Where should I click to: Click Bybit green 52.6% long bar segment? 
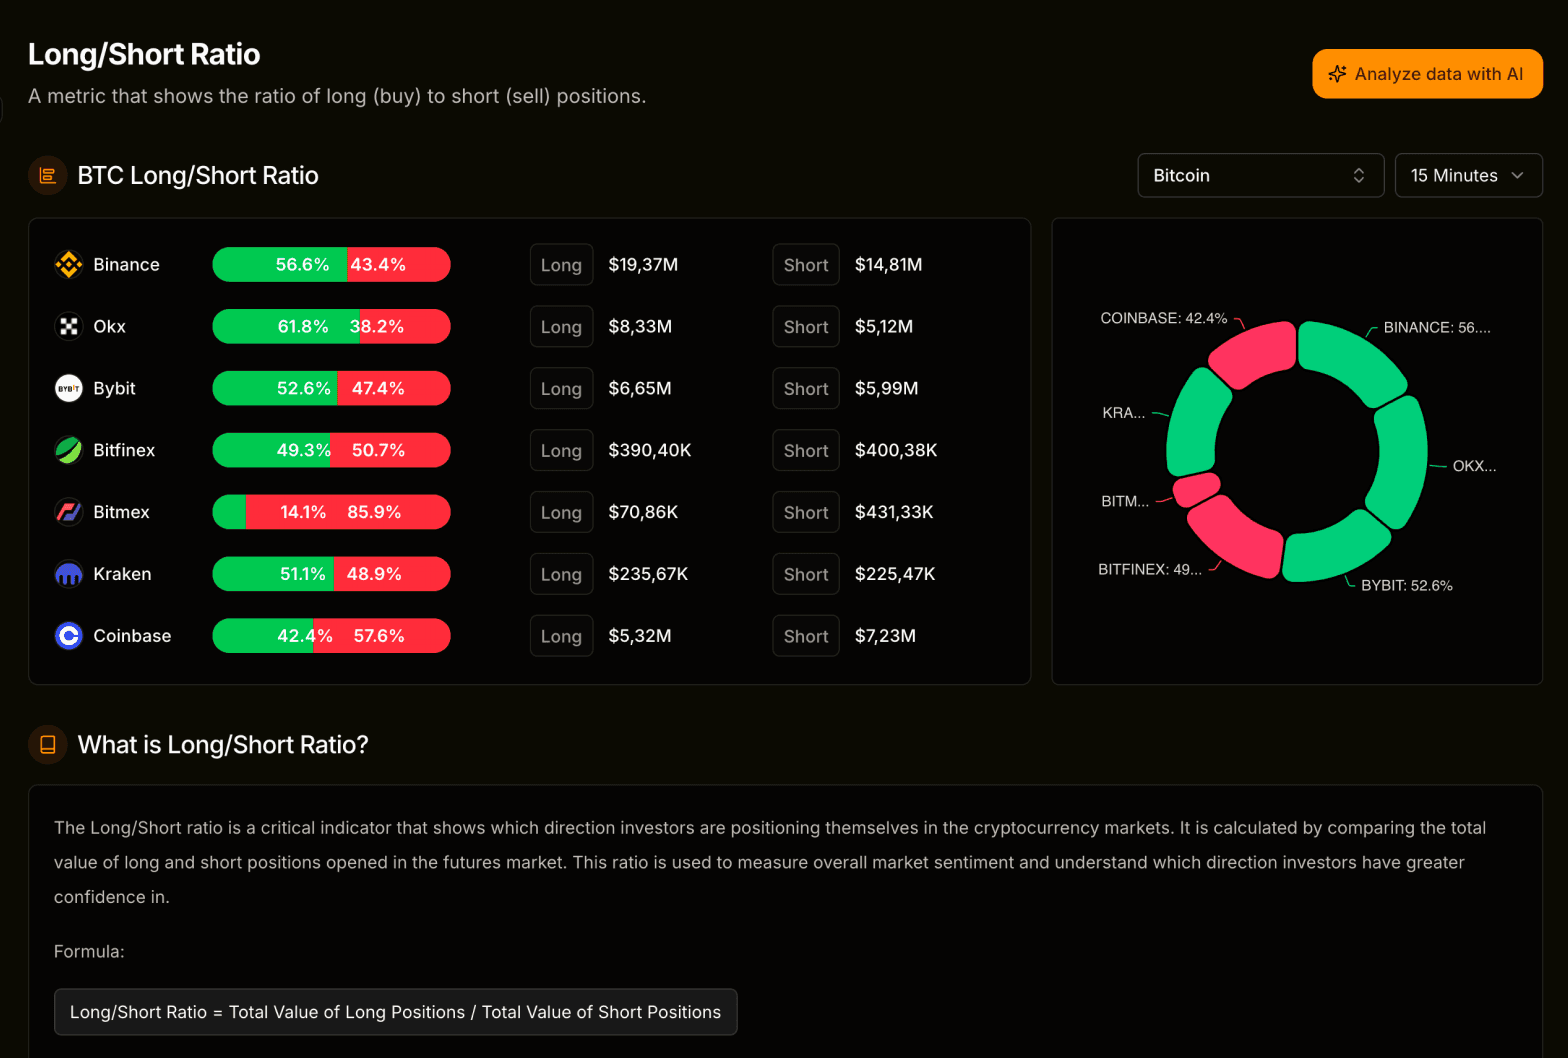click(x=275, y=389)
